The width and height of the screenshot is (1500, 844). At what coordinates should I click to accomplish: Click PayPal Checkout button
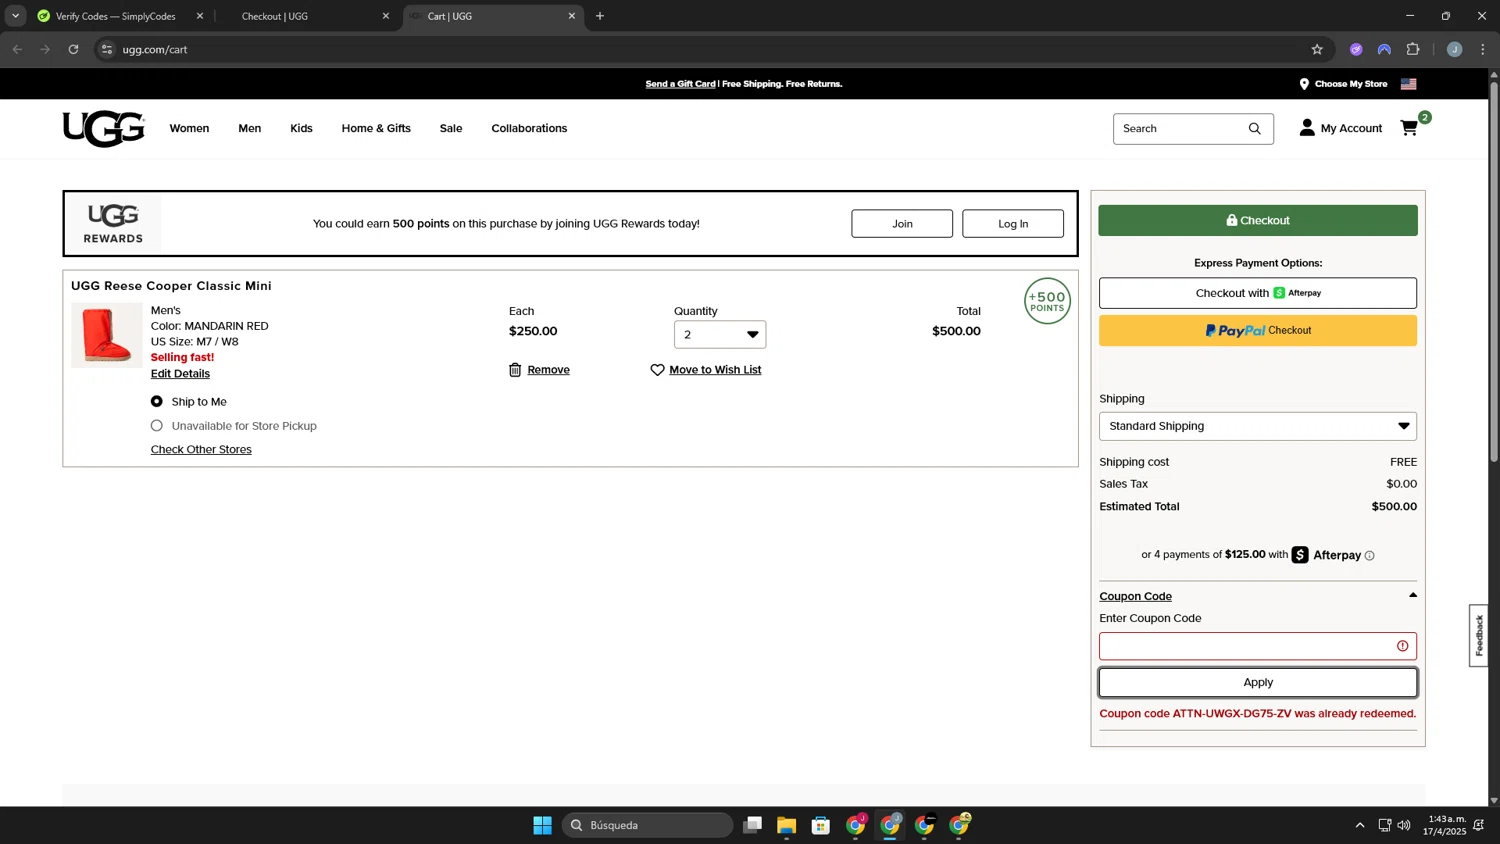1258,331
